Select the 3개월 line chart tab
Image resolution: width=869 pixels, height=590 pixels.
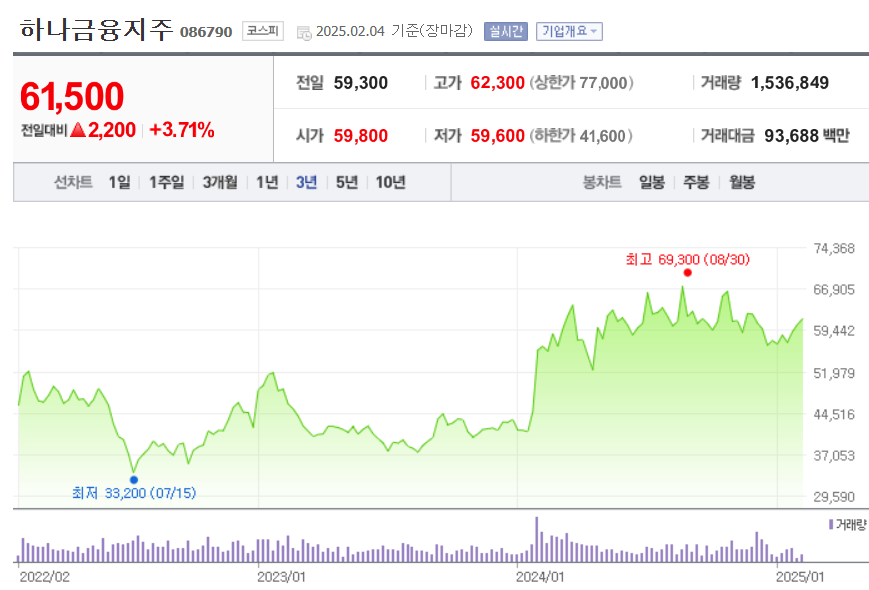click(x=220, y=182)
